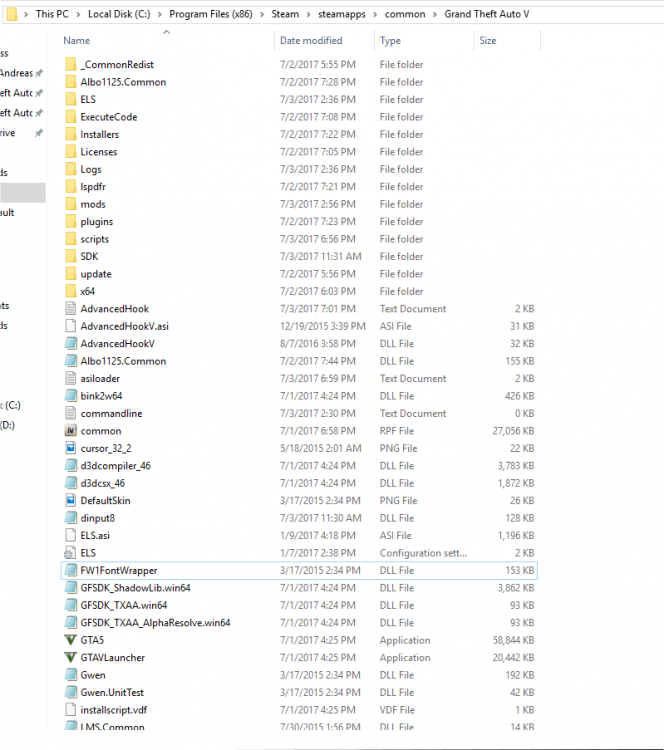Select the plugins folder name
664x750 pixels.
click(97, 221)
